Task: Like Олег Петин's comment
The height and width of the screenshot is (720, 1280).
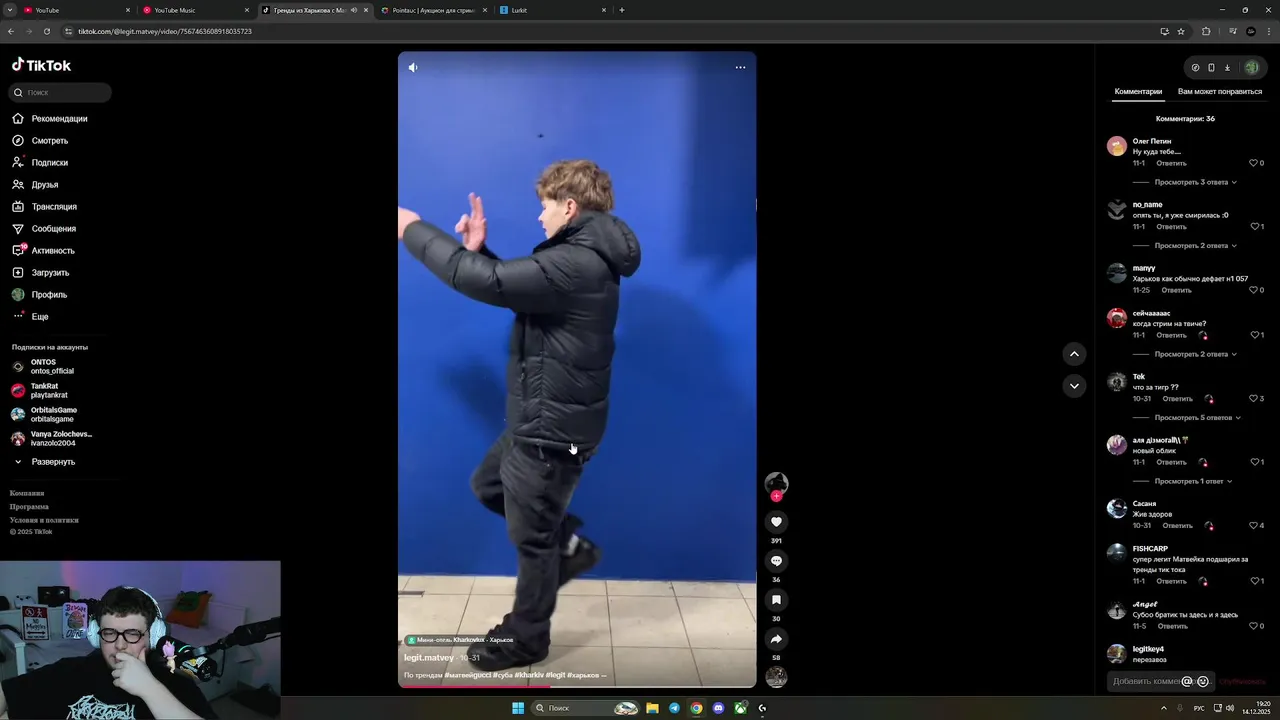Action: [1254, 163]
